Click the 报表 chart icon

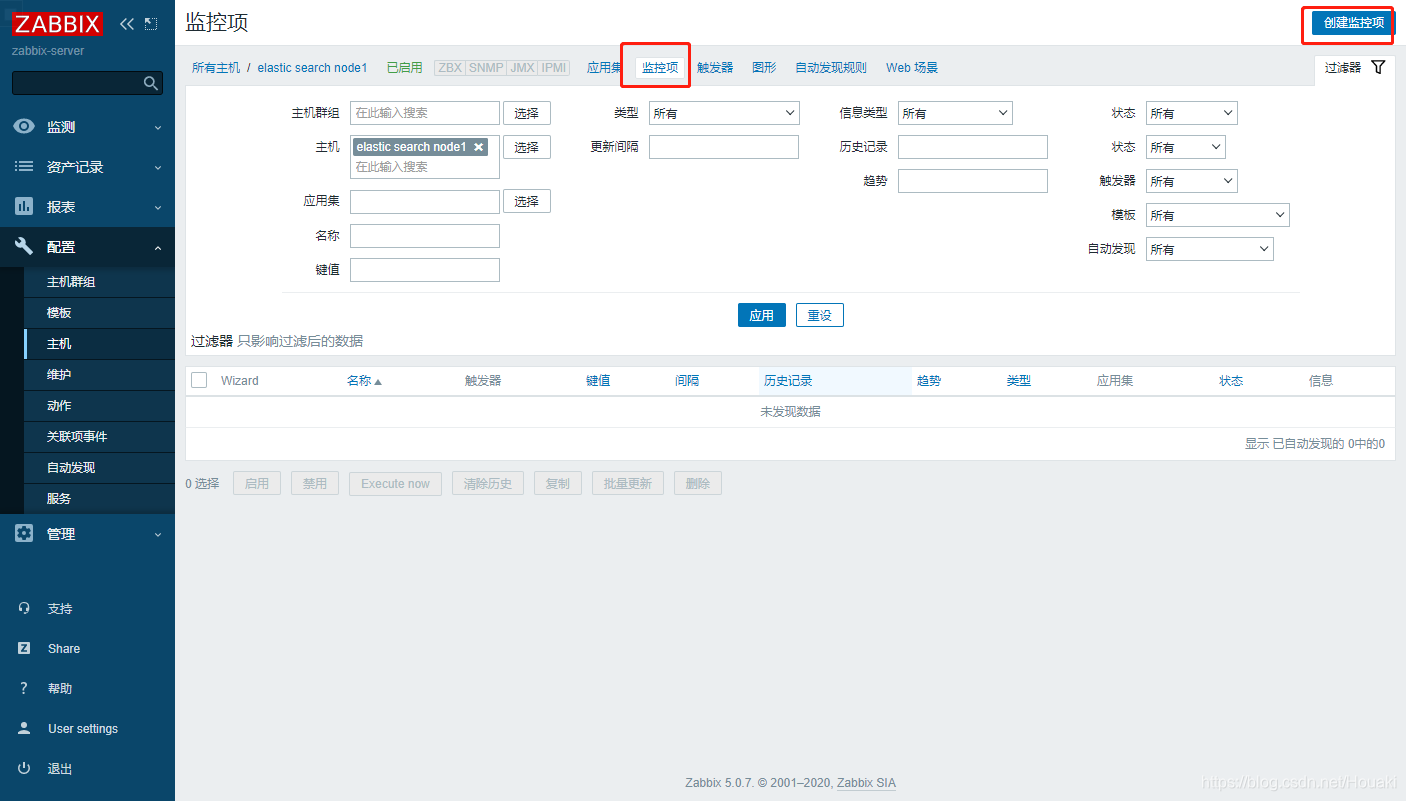pos(24,207)
